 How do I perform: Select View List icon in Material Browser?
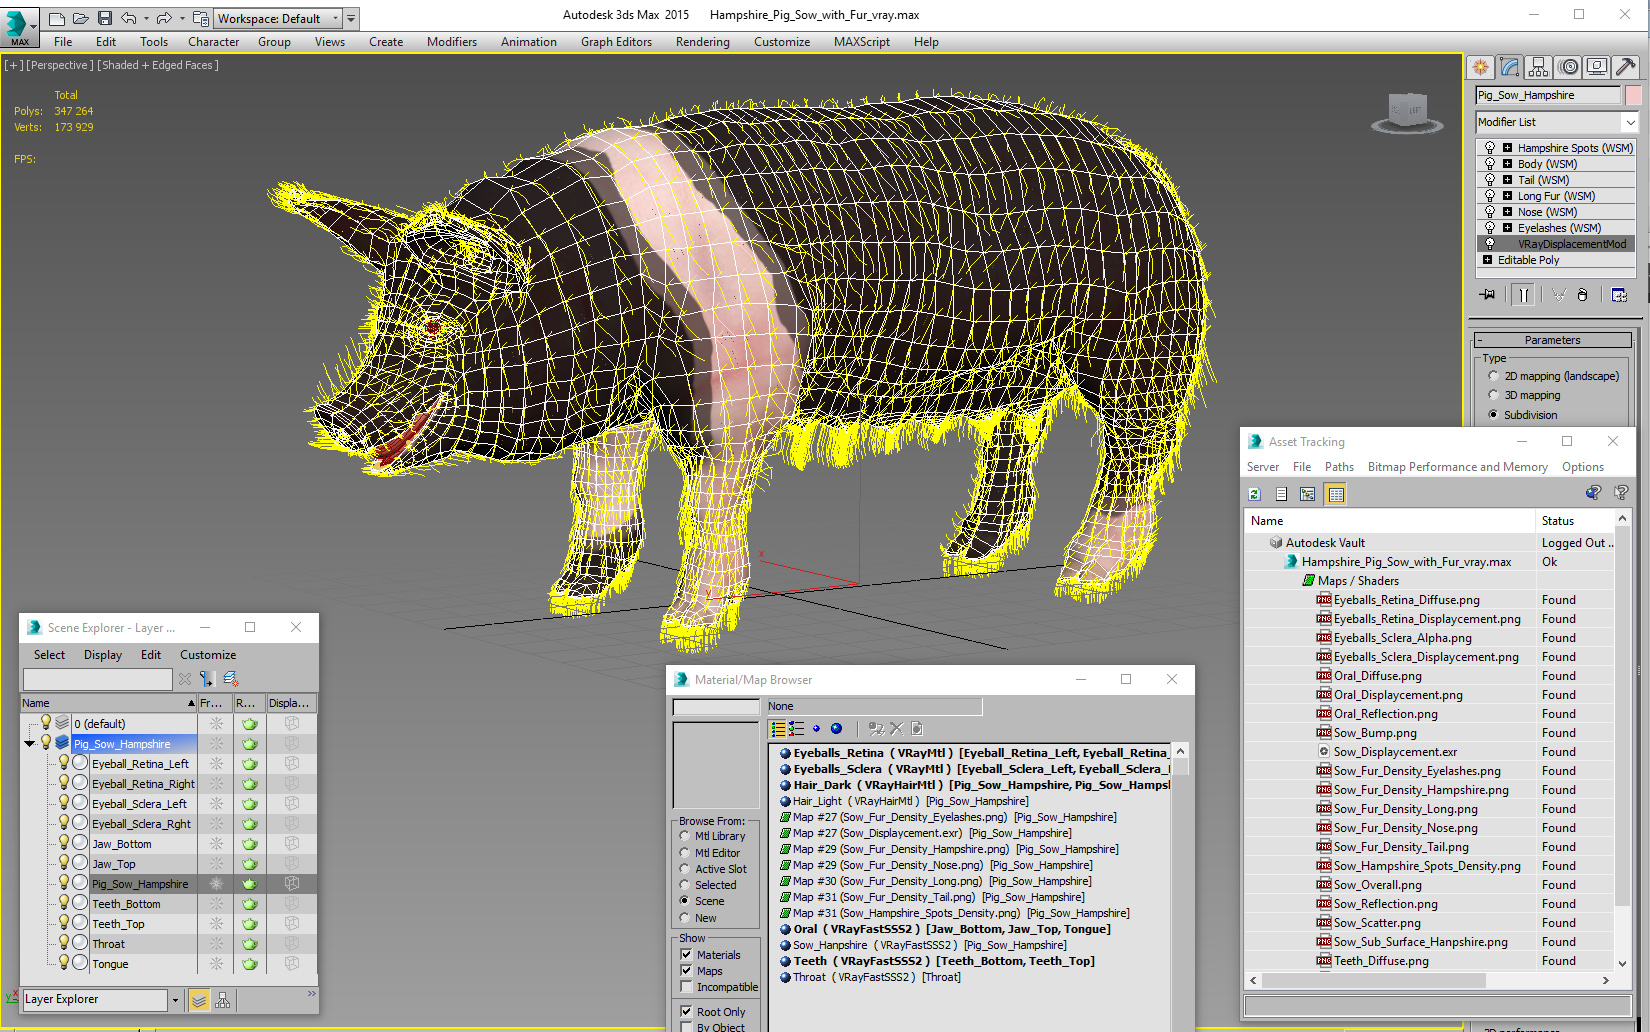click(778, 729)
